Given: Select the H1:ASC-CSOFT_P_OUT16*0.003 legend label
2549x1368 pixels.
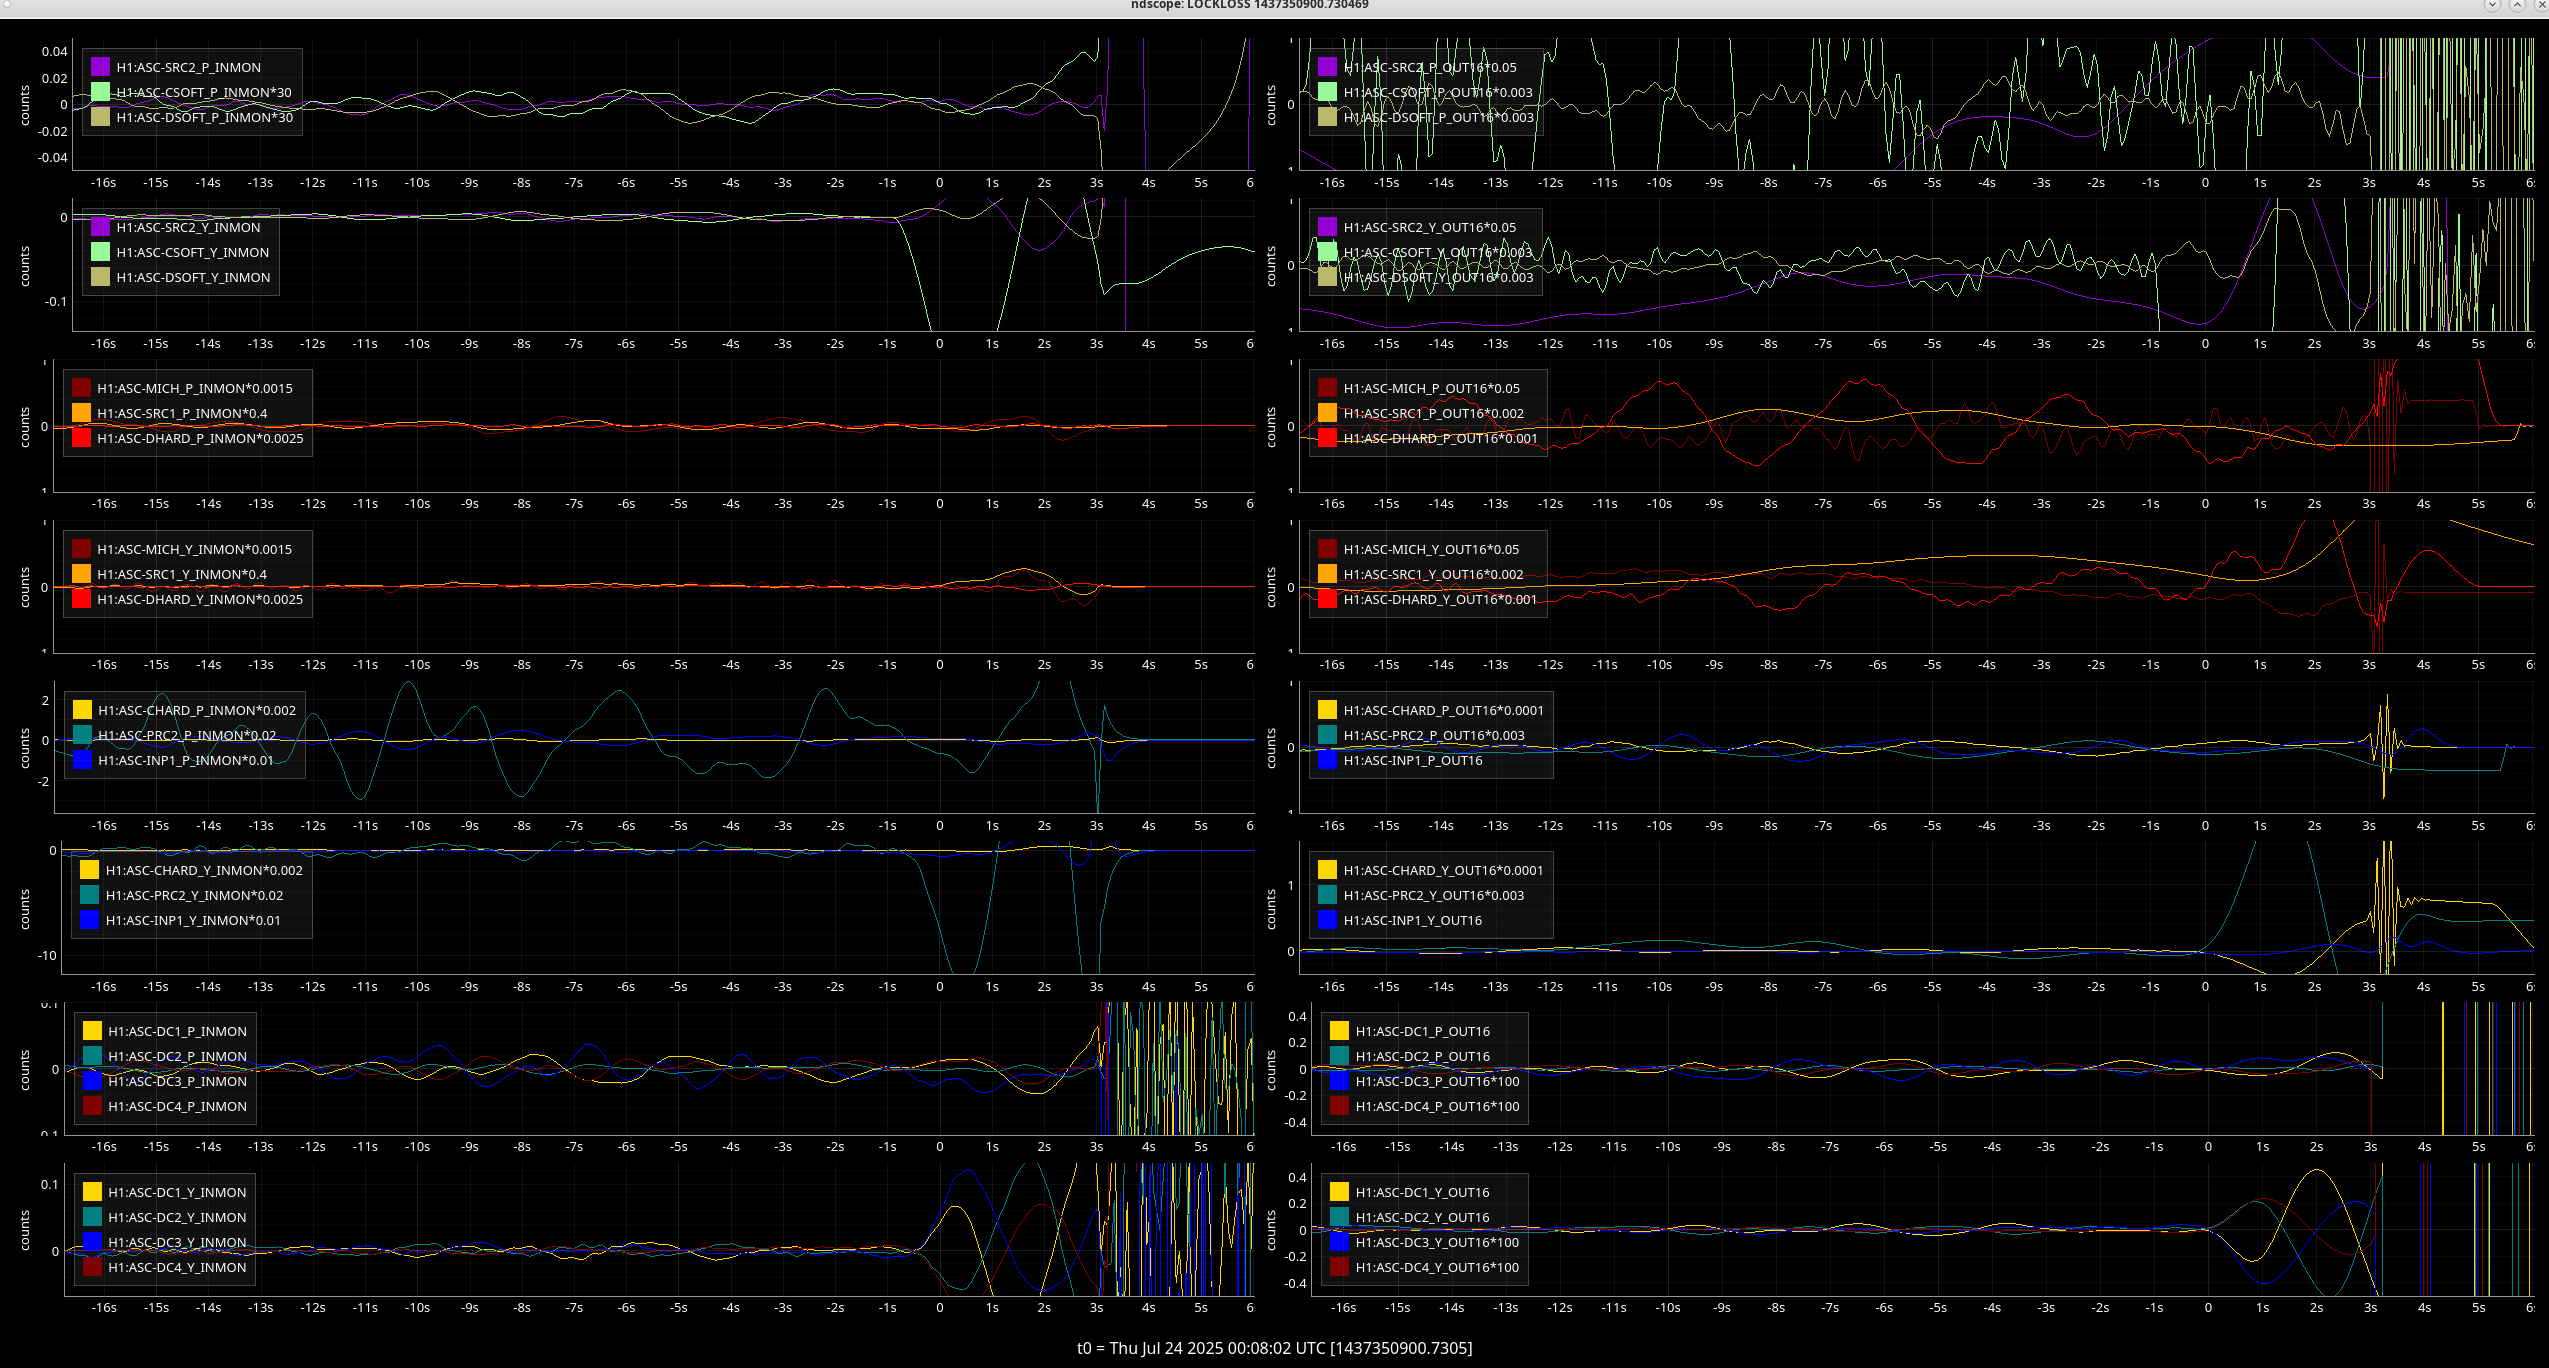Looking at the screenshot, I should [x=1438, y=92].
